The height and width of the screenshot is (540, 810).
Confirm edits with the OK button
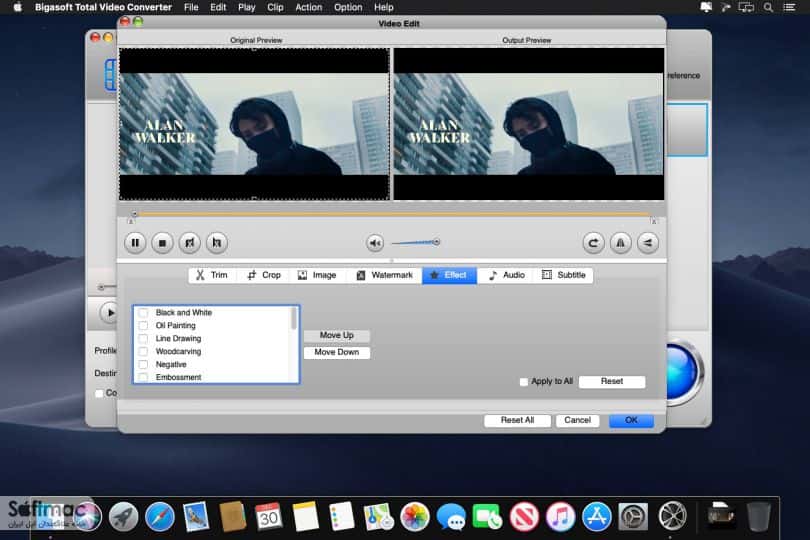coord(631,421)
